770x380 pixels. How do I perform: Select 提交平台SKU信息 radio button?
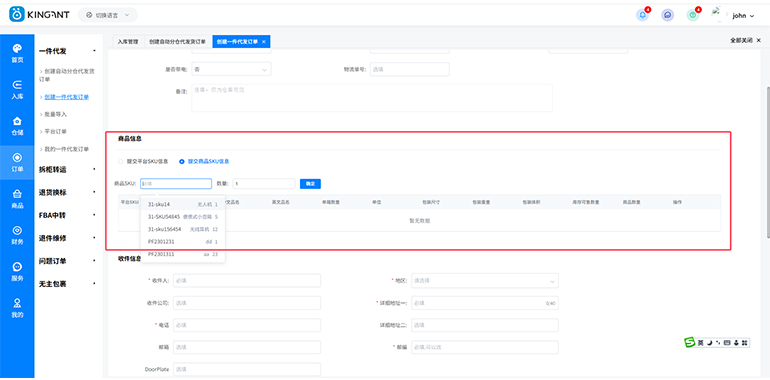pos(144,161)
